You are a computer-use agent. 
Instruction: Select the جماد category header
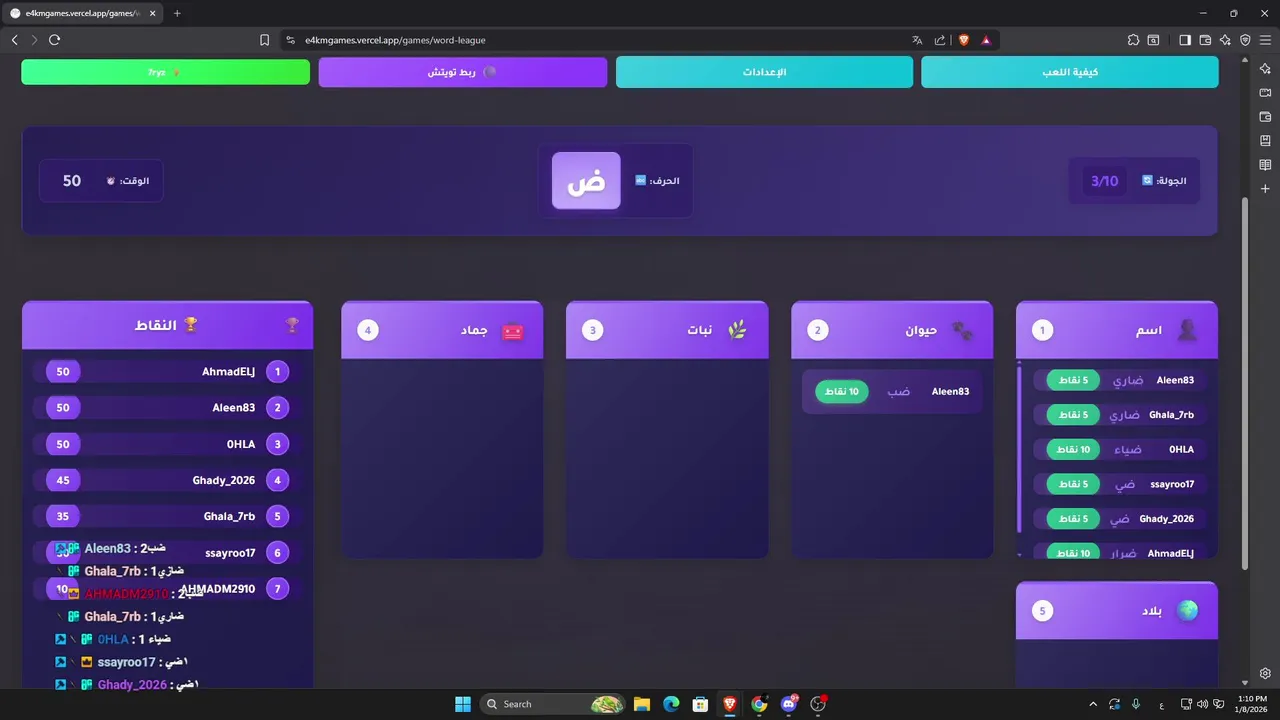(442, 330)
